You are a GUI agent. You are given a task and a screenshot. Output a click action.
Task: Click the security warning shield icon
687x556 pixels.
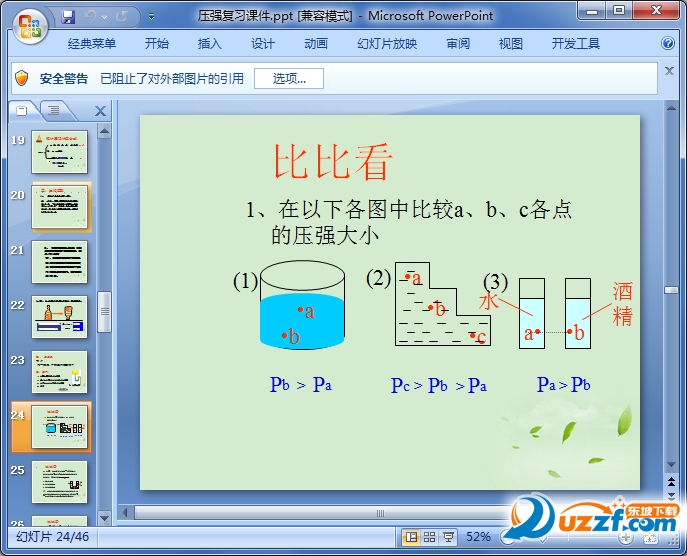(x=21, y=78)
